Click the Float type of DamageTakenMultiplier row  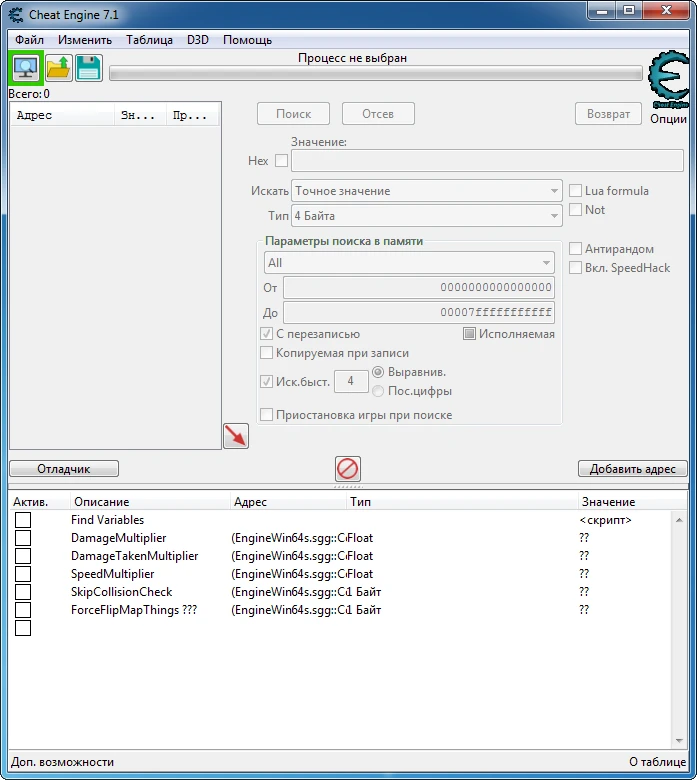pyautogui.click(x=360, y=556)
